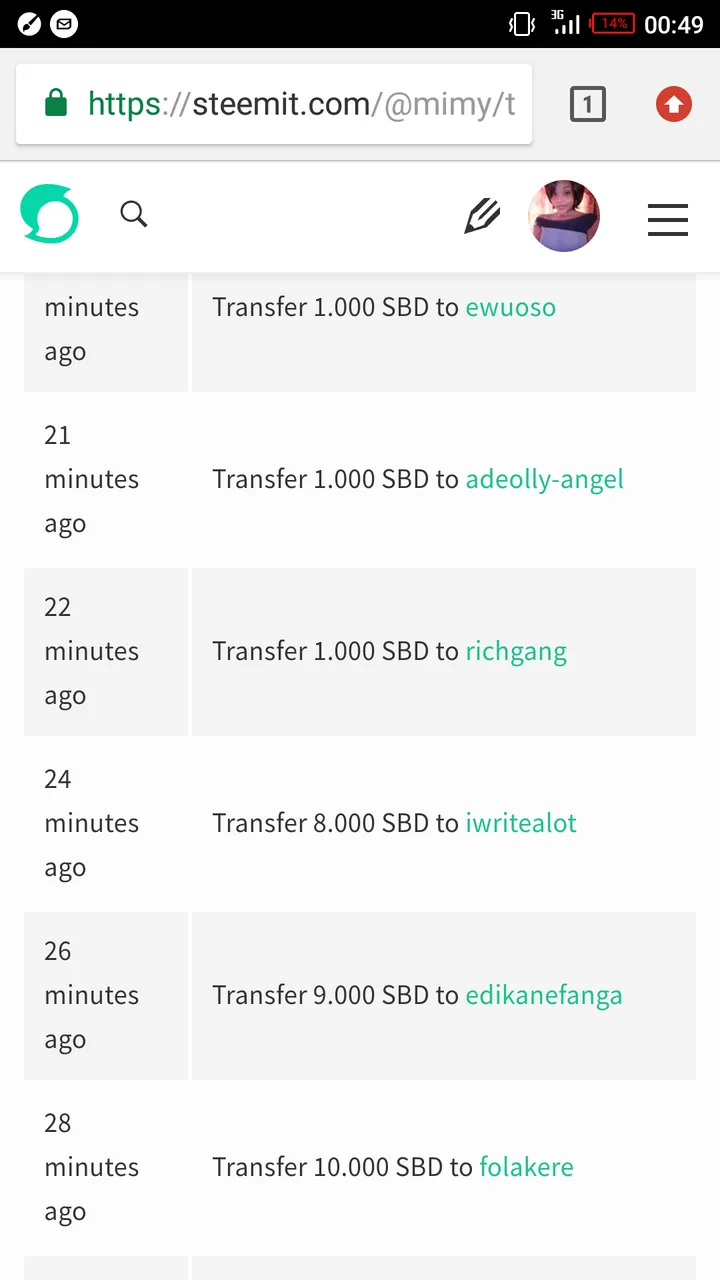Visit the richgang profile link

pos(516,652)
